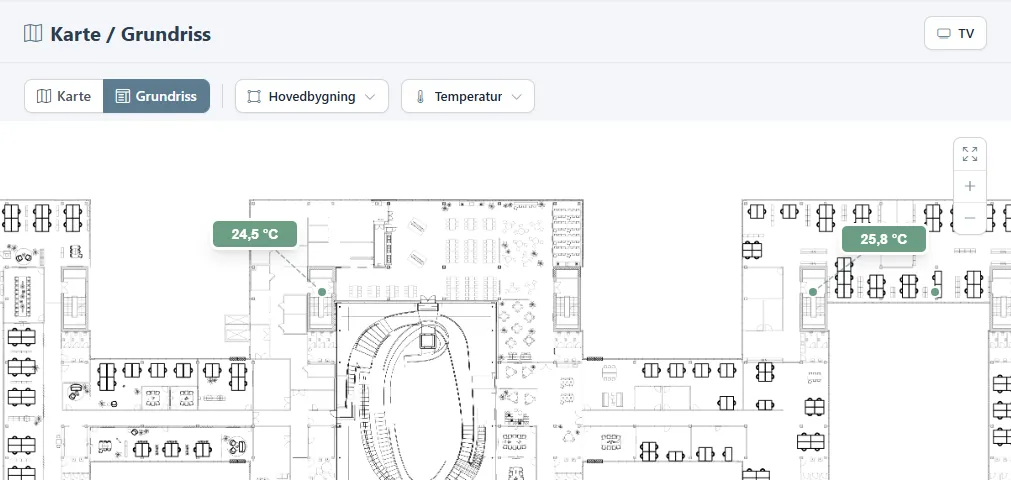
Task: Click the monitor icon in the TV button
Action: [x=944, y=34]
